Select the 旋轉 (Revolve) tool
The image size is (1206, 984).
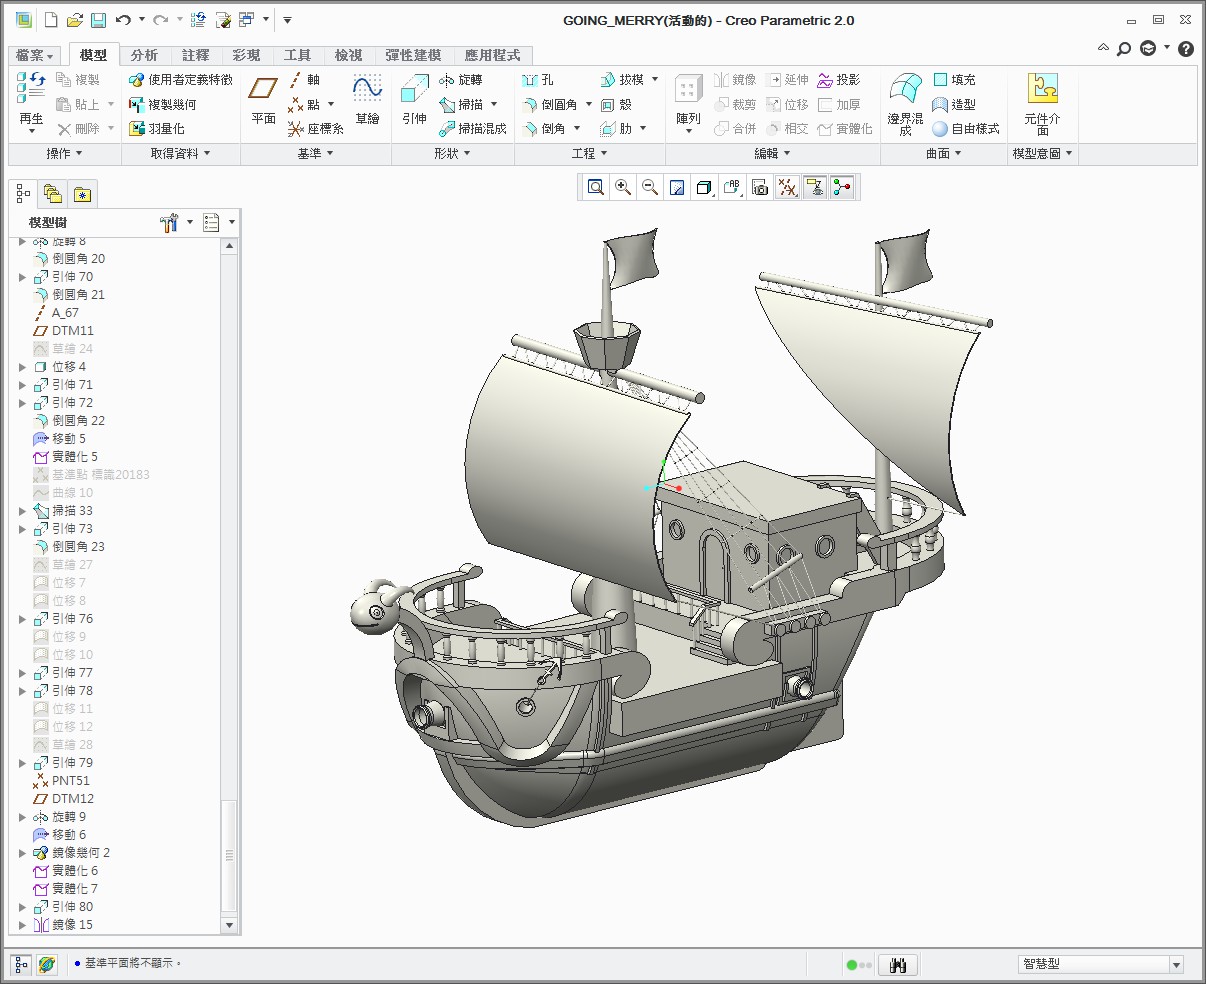(460, 80)
